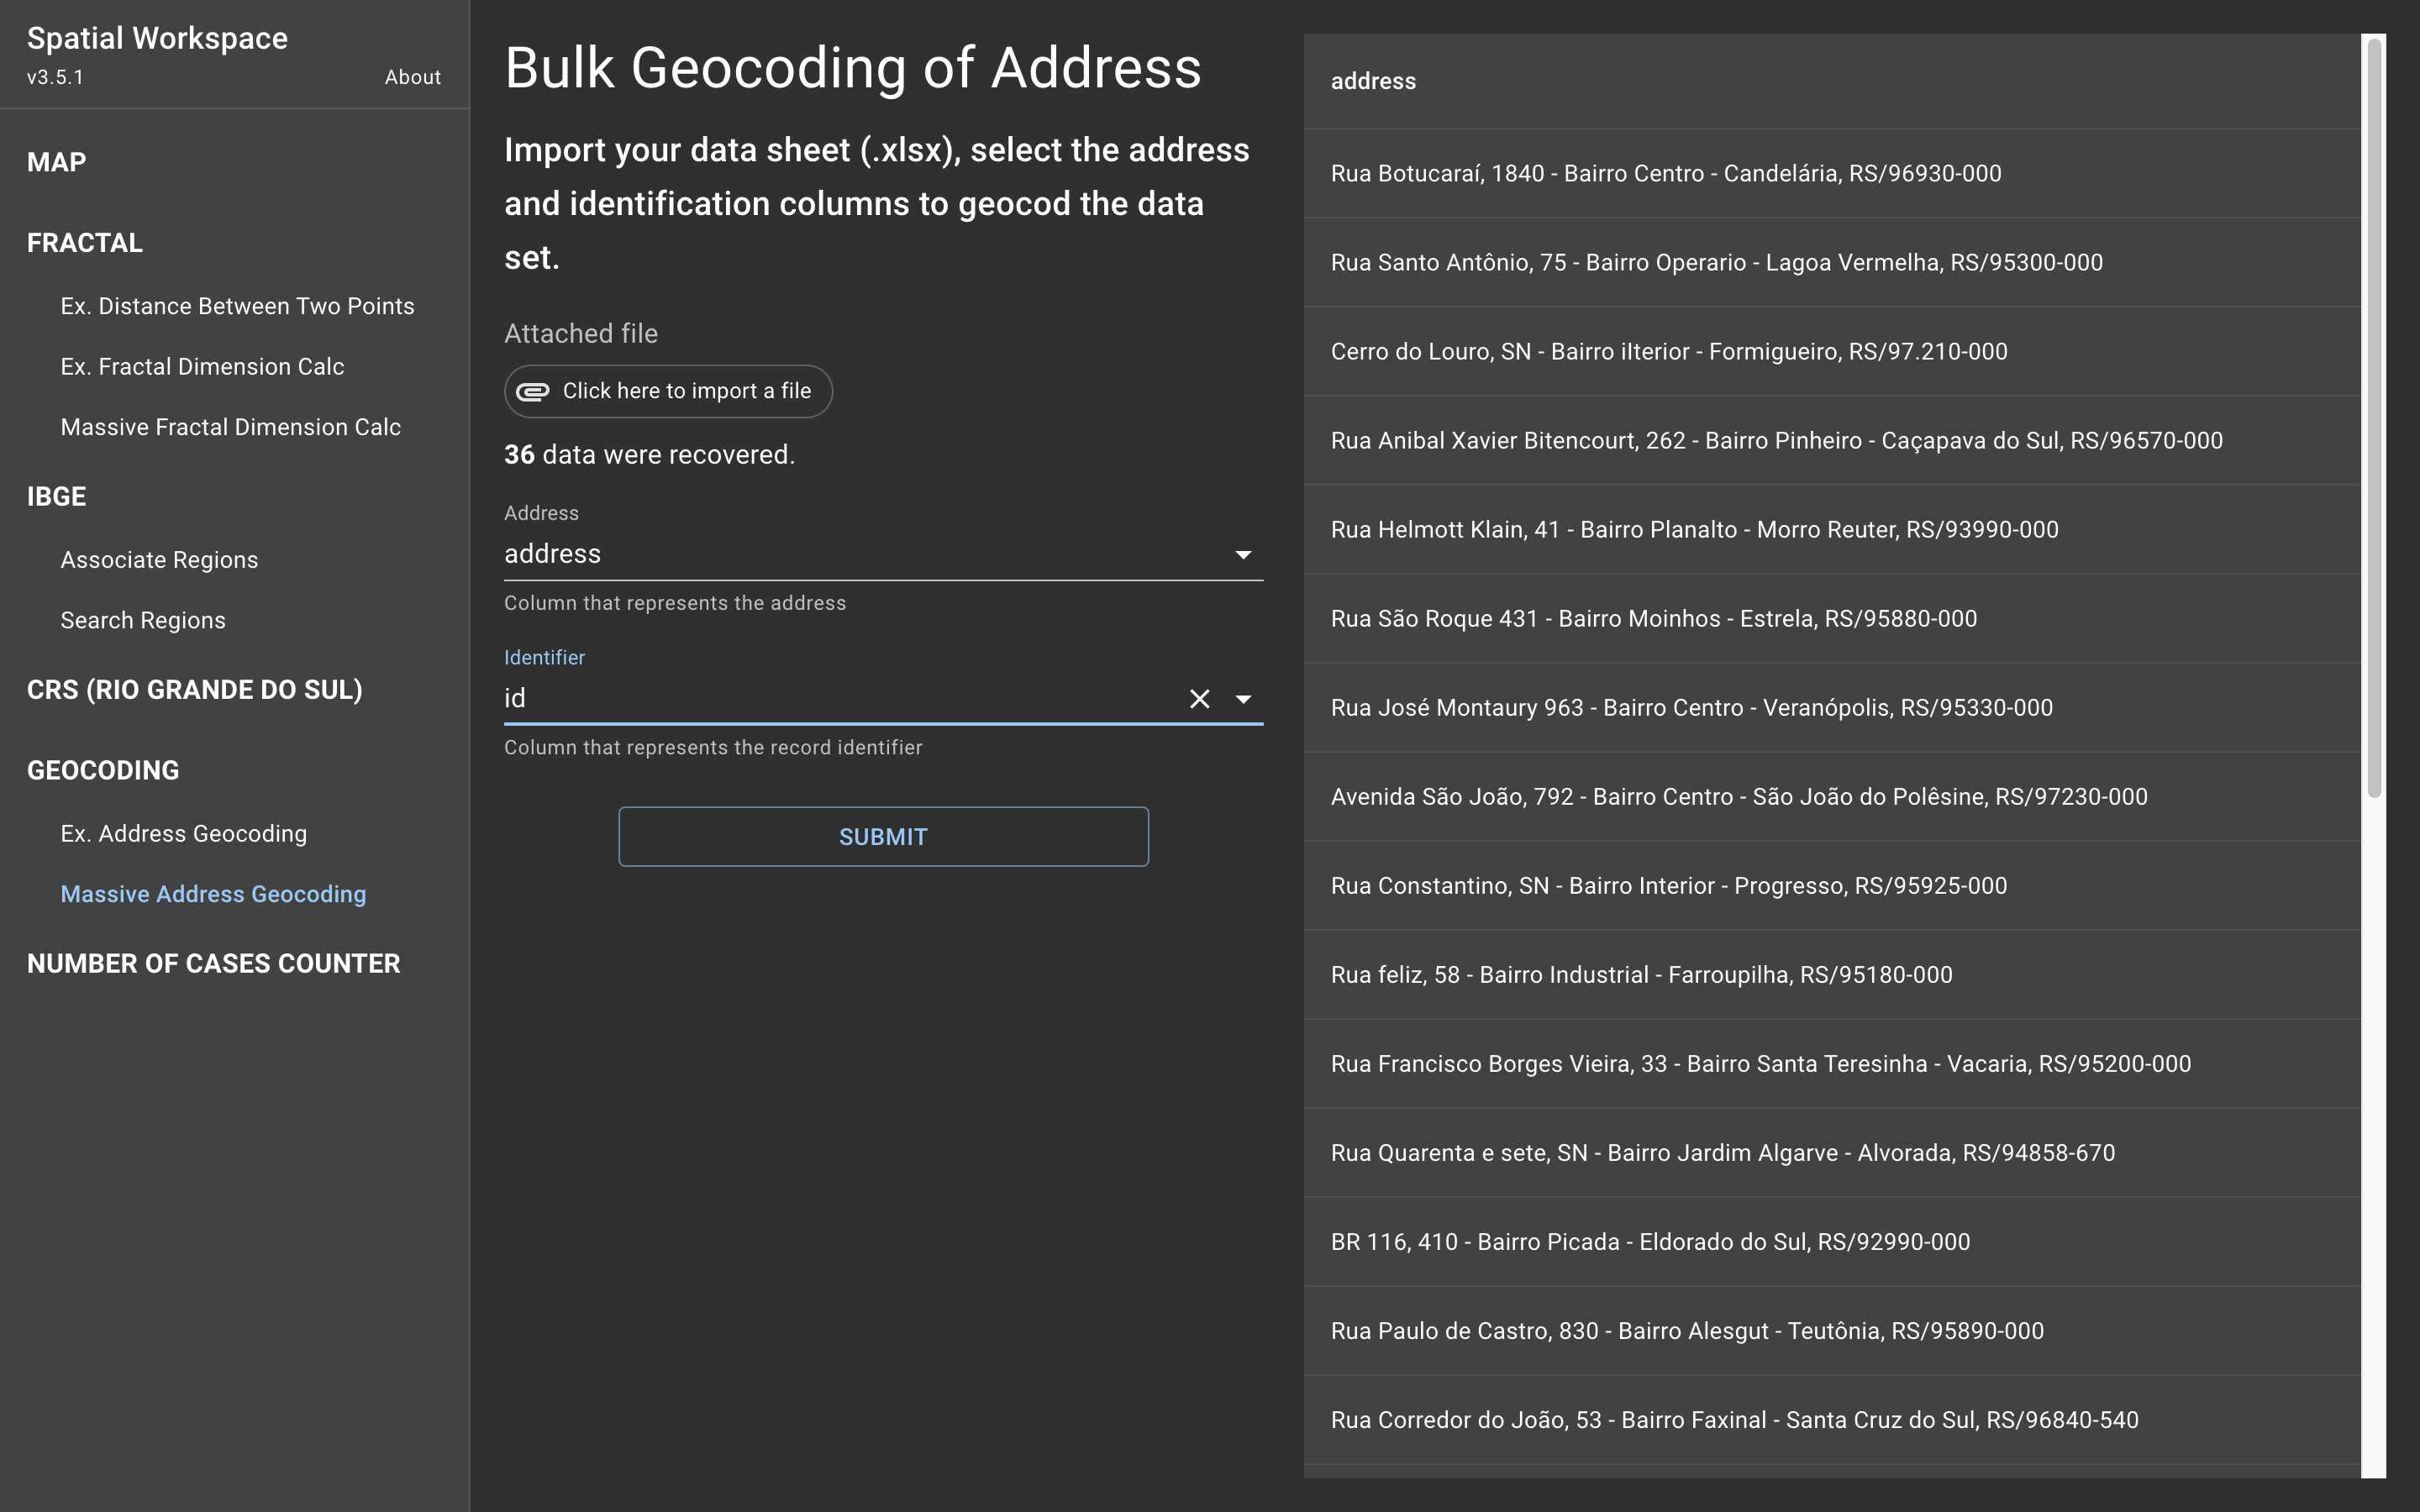Select the Rua Botucaraí address row
This screenshot has height=1512, width=2420.
point(1665,173)
